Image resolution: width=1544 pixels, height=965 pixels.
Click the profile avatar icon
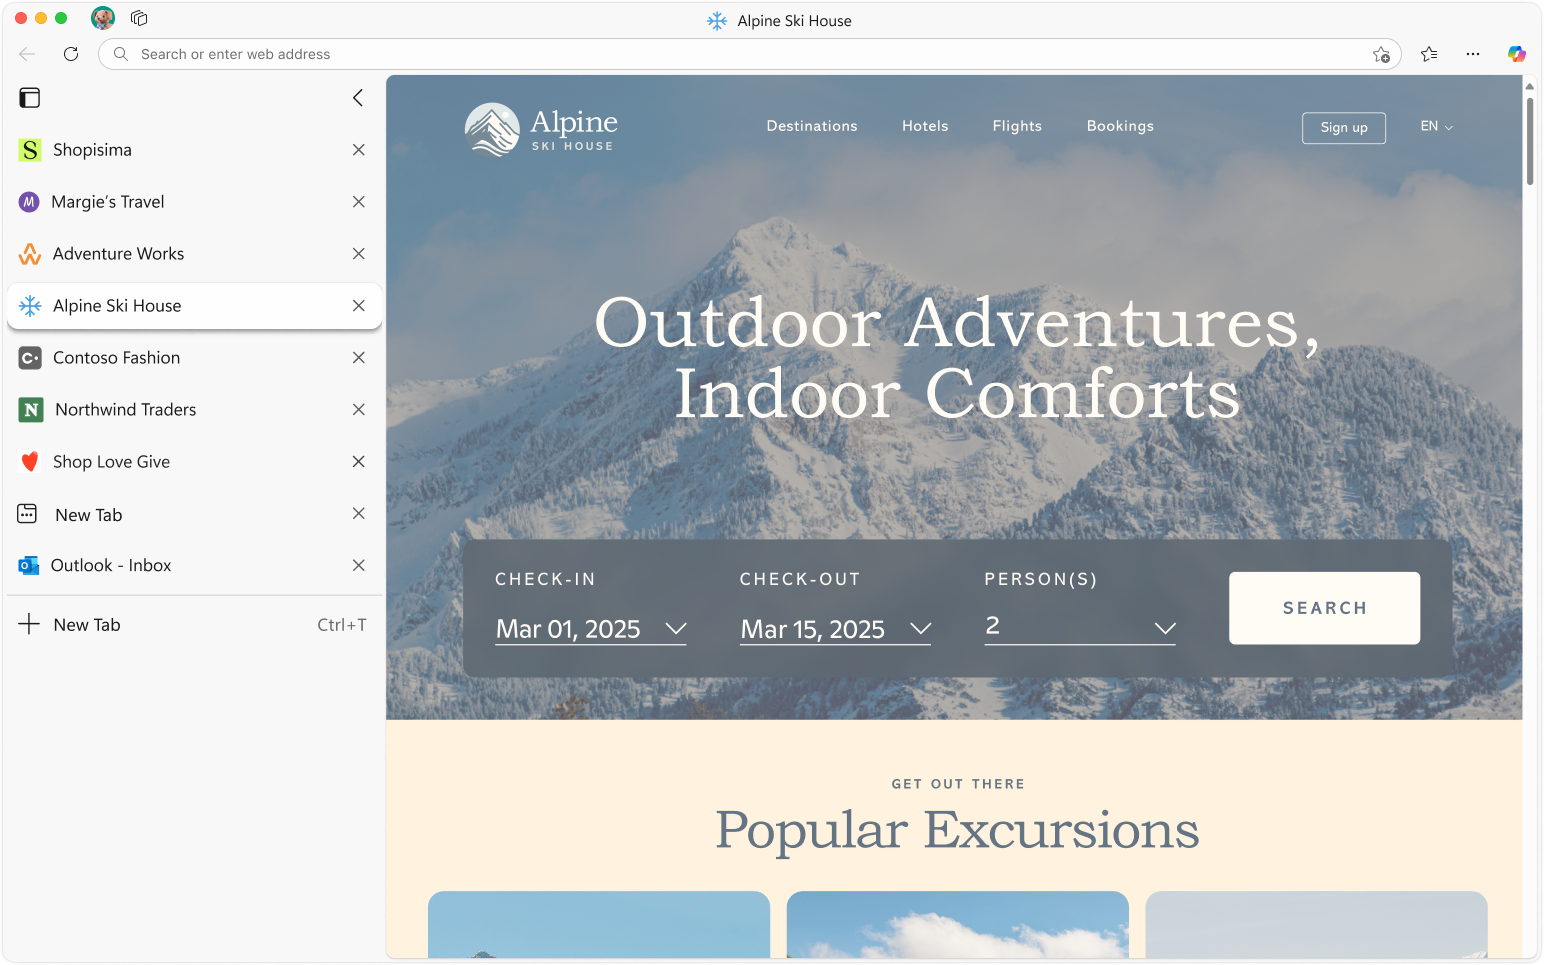click(x=103, y=18)
